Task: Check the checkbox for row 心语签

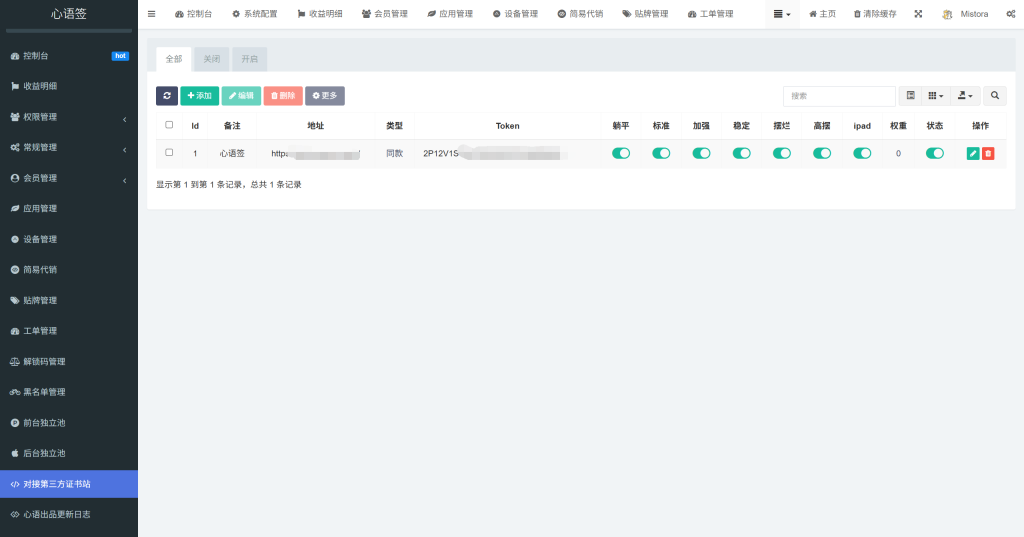Action: coord(169,152)
